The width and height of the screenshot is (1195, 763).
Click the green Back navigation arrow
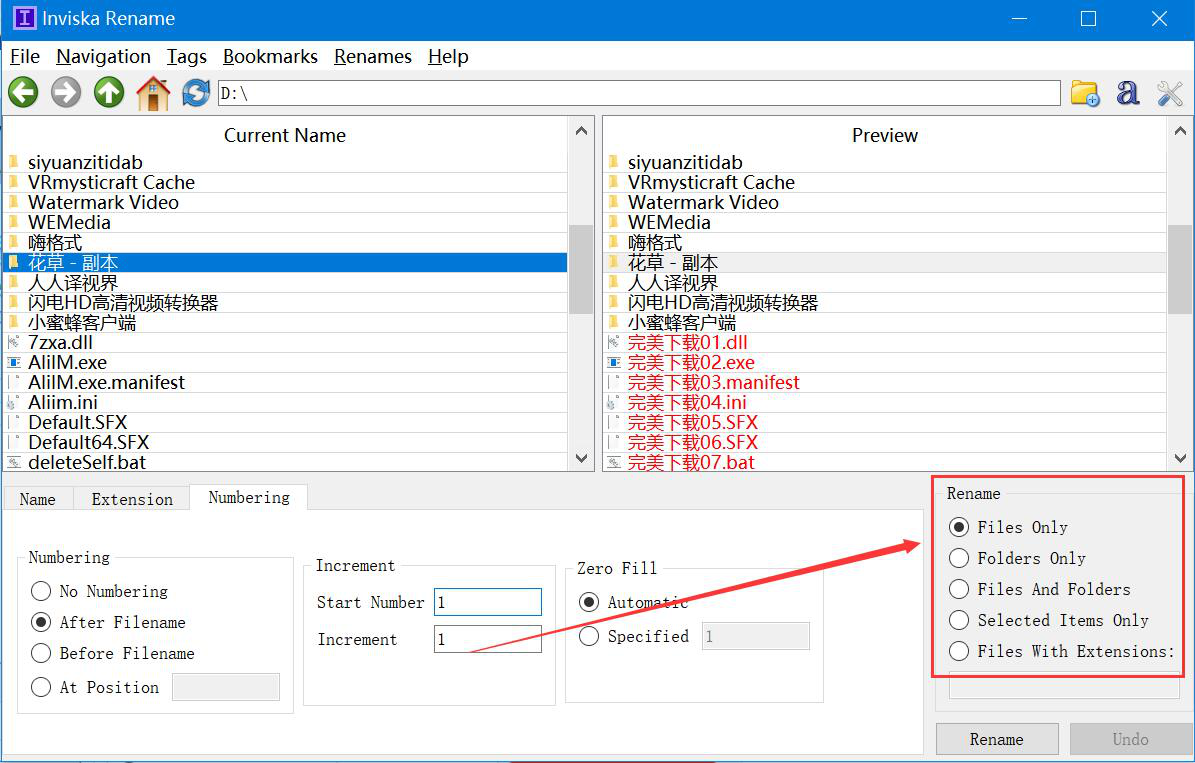[x=23, y=93]
